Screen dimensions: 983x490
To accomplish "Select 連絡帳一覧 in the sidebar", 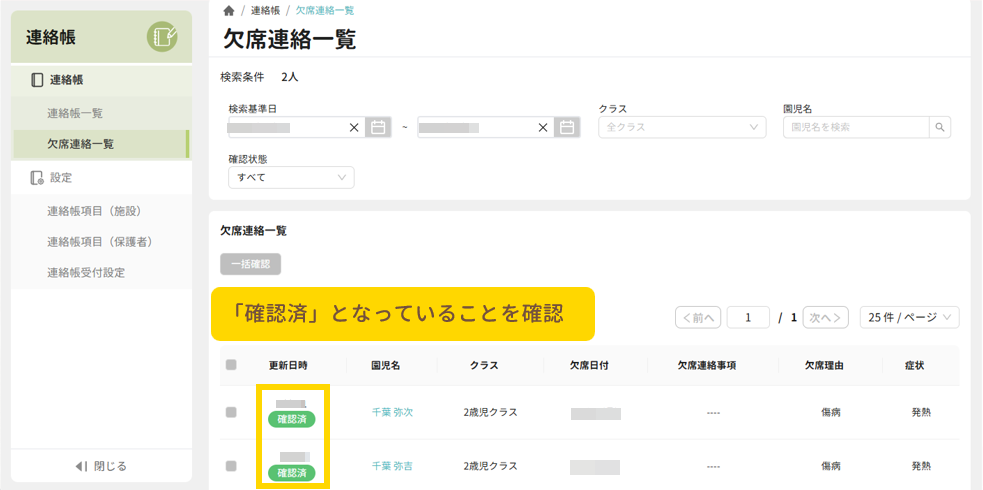I will [75, 113].
